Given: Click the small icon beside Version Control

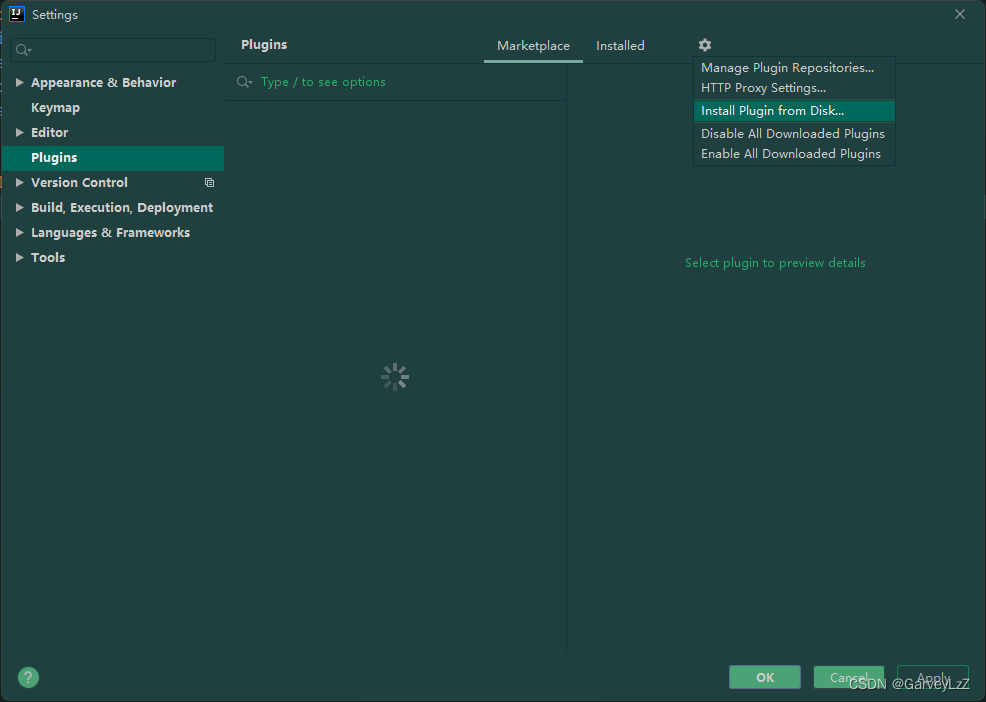Looking at the screenshot, I should (x=209, y=182).
